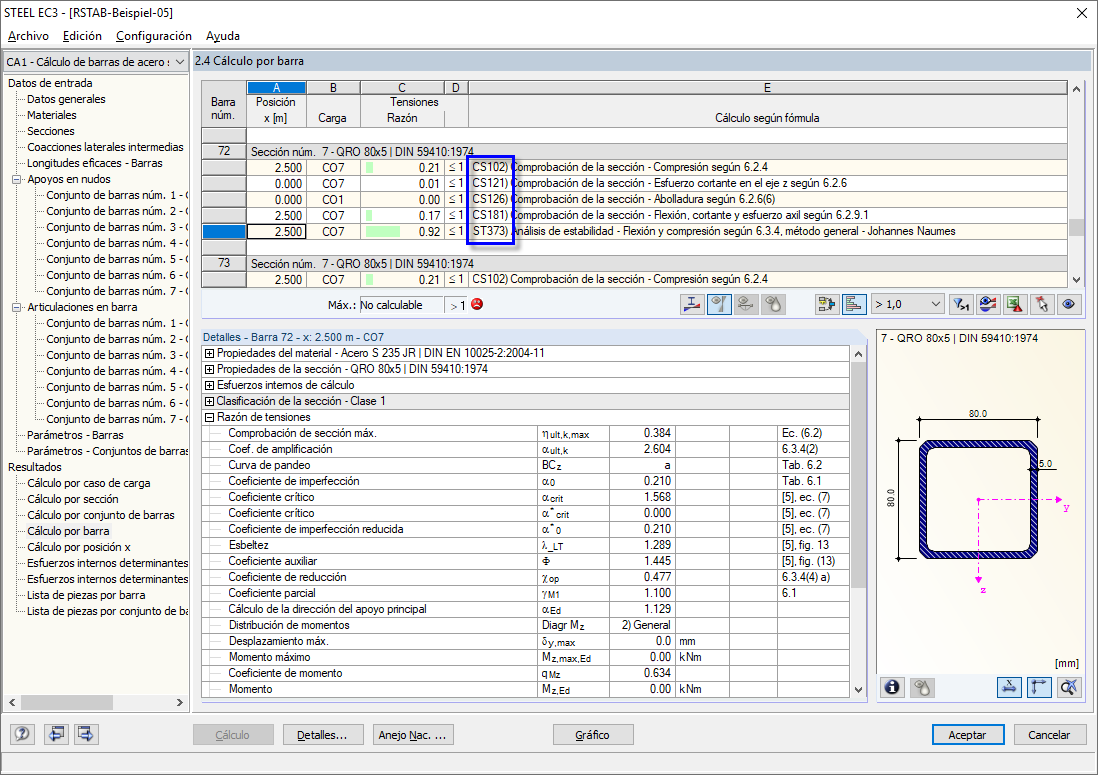1098x775 pixels.
Task: Click the results table scroll down arrow
Action: point(1076,279)
